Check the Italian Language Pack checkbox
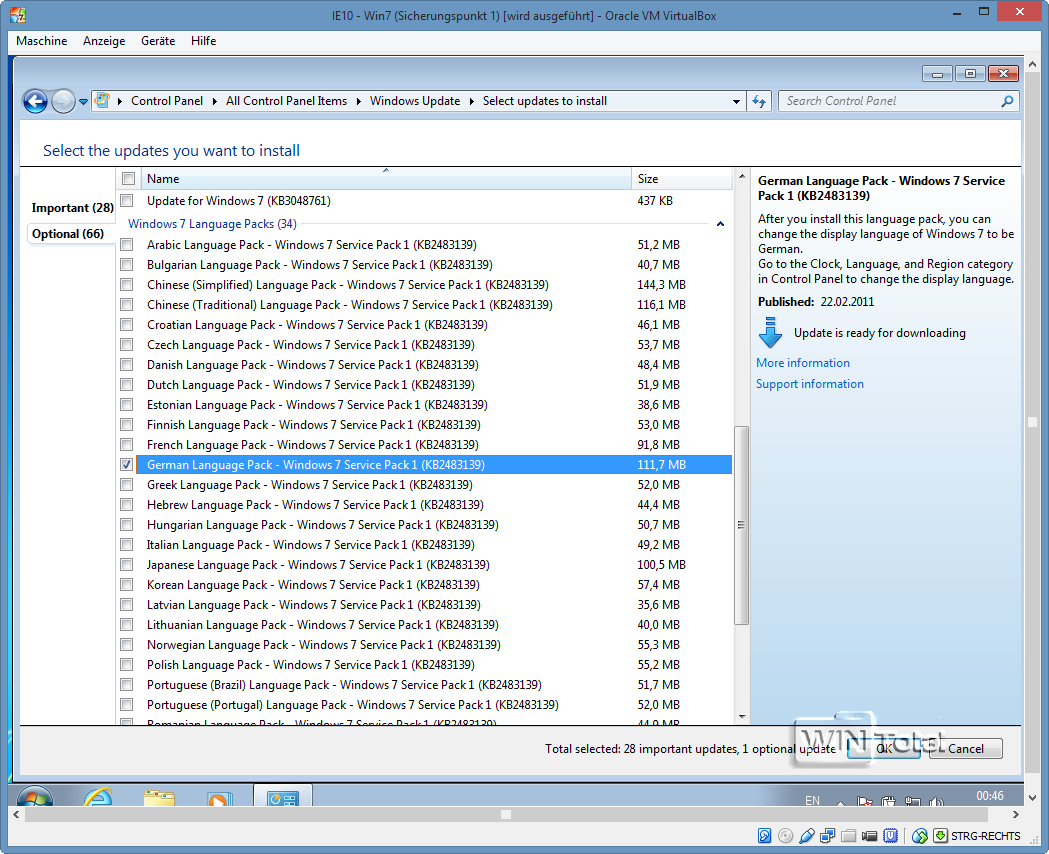 pos(126,544)
